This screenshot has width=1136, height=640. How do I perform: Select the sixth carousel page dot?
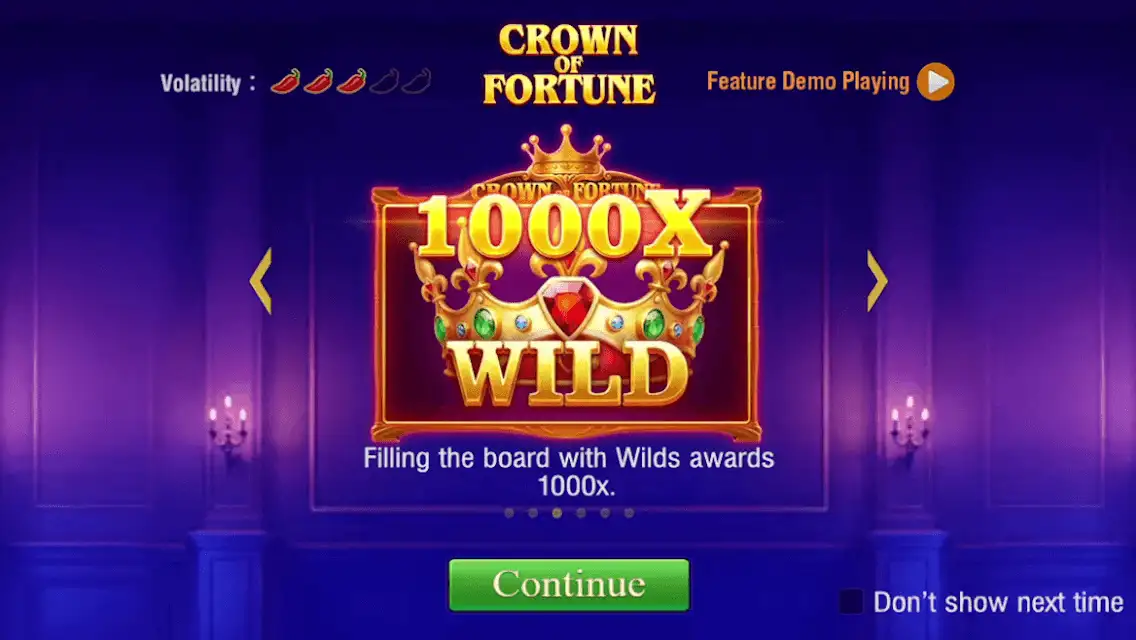(x=629, y=513)
